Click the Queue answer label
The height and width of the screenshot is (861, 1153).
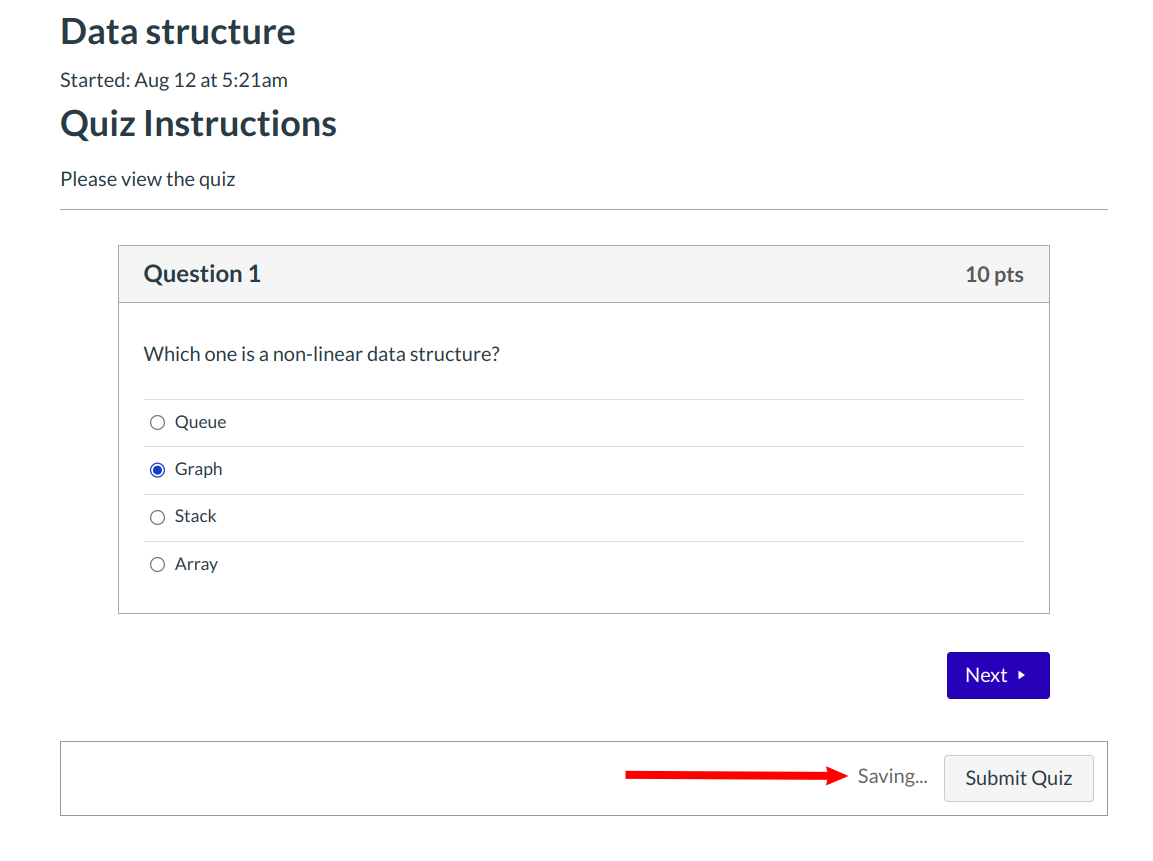pyautogui.click(x=200, y=423)
